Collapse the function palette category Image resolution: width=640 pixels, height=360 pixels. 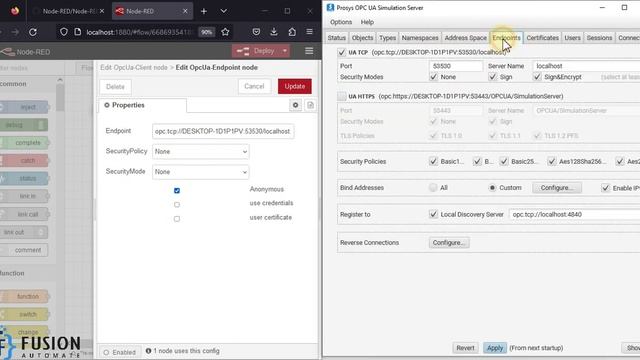[x=28, y=273]
